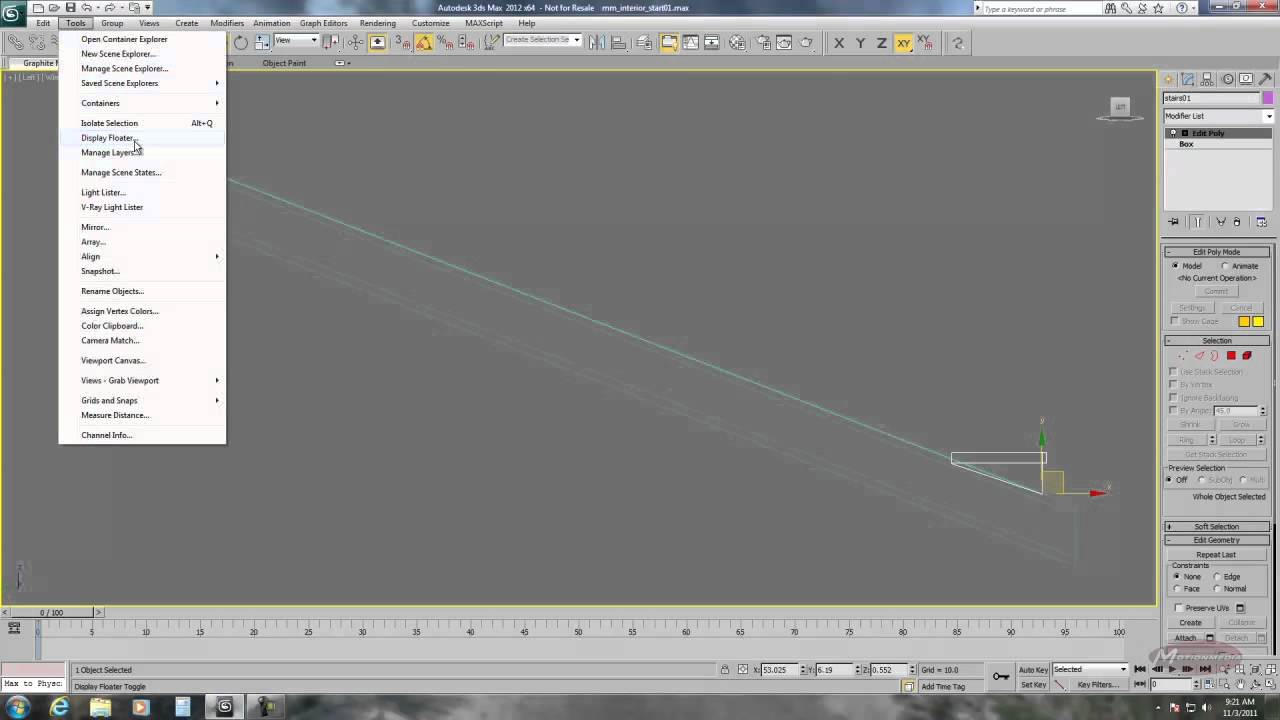Select the Edge constraint radio button
1280x720 pixels.
pyautogui.click(x=1217, y=577)
